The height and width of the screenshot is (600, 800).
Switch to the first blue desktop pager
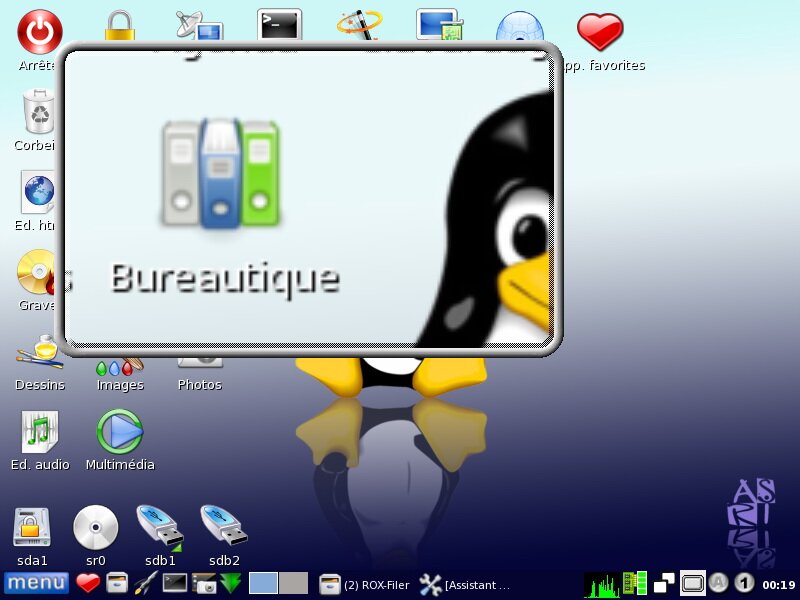[263, 583]
